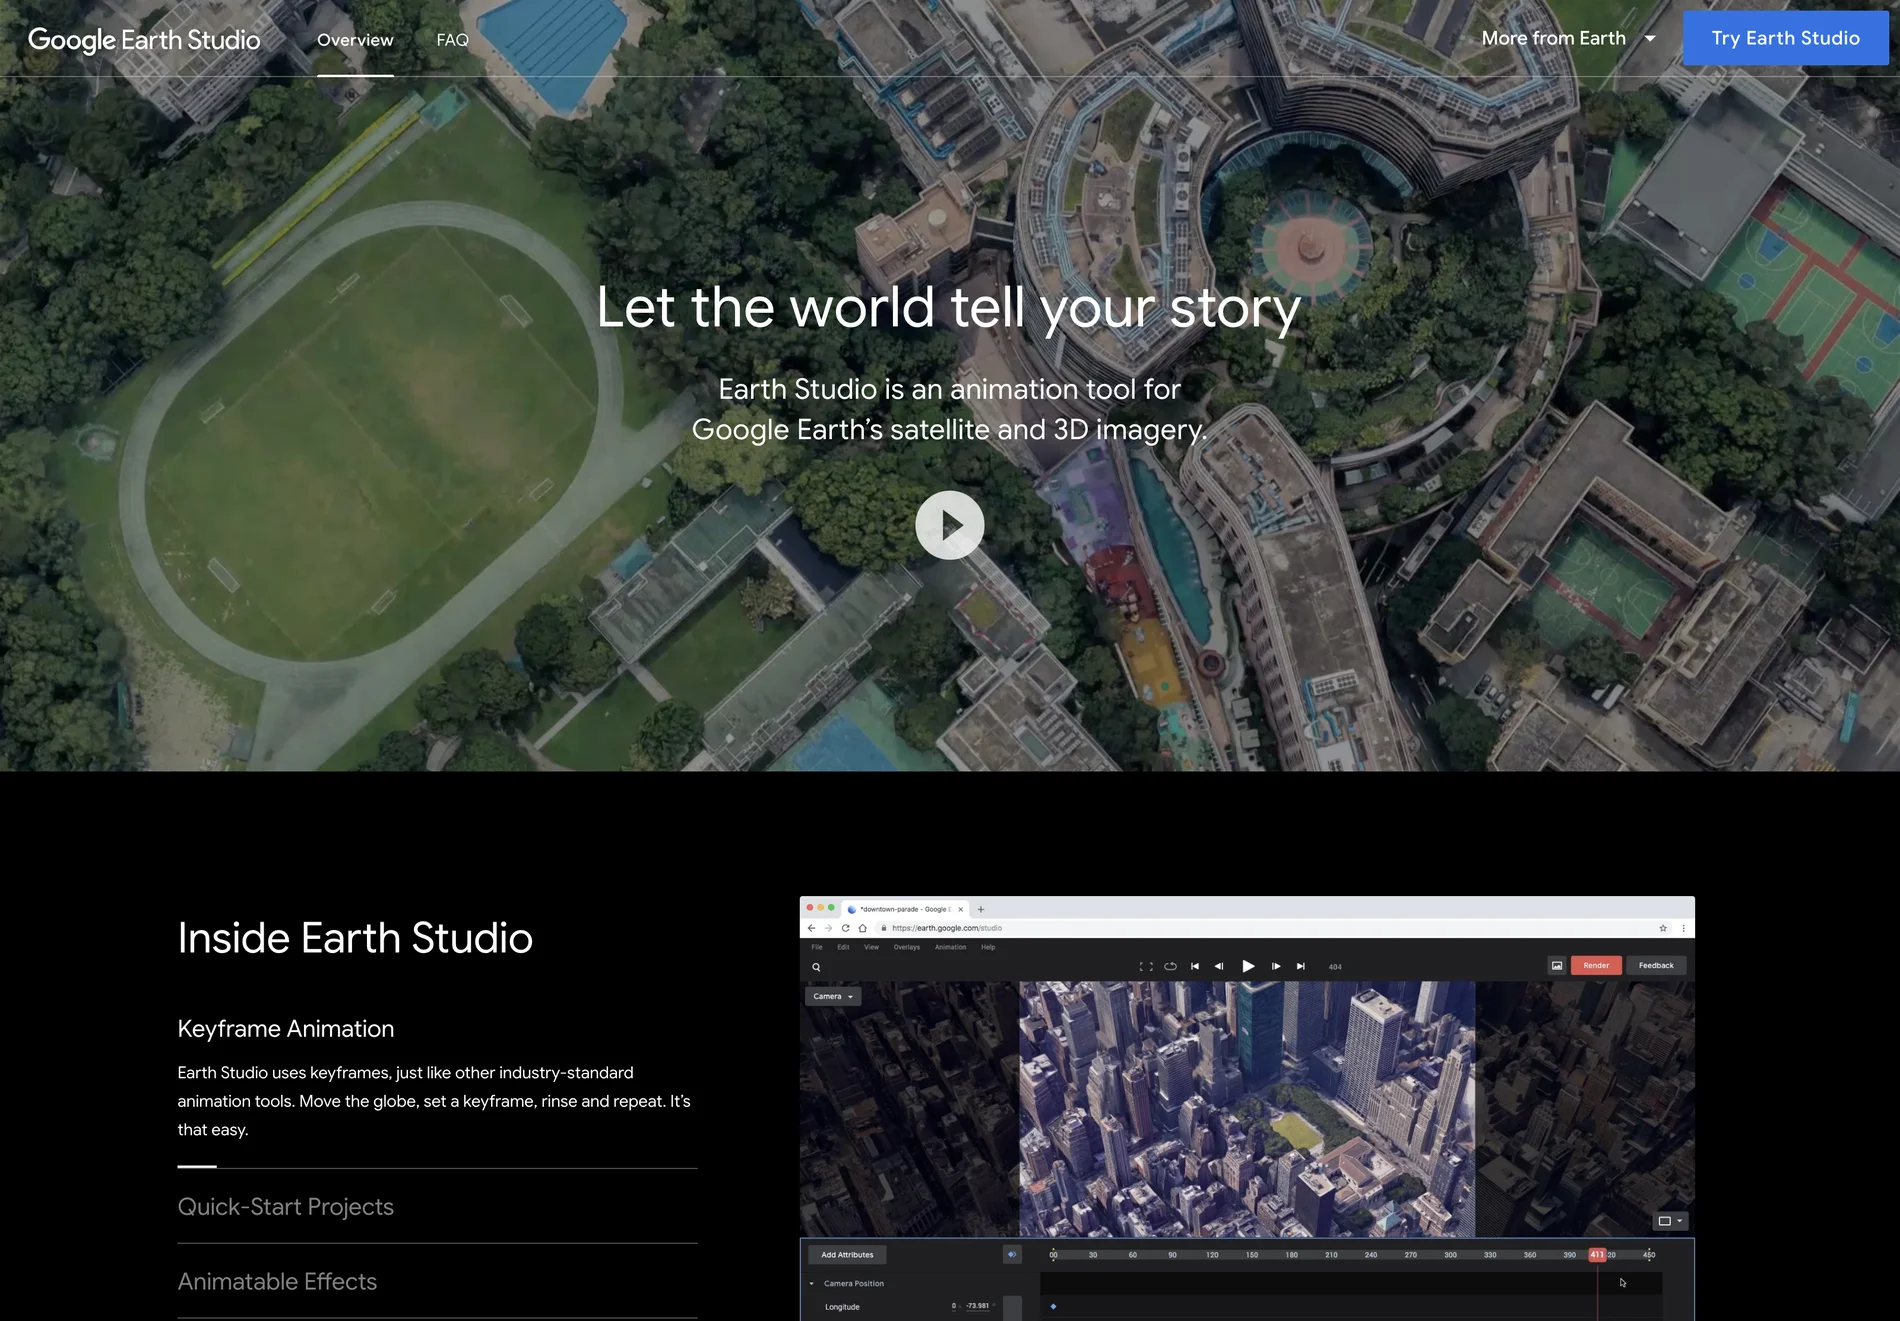Click the browser reload icon in demo
Image resolution: width=1900 pixels, height=1321 pixels.
(845, 928)
